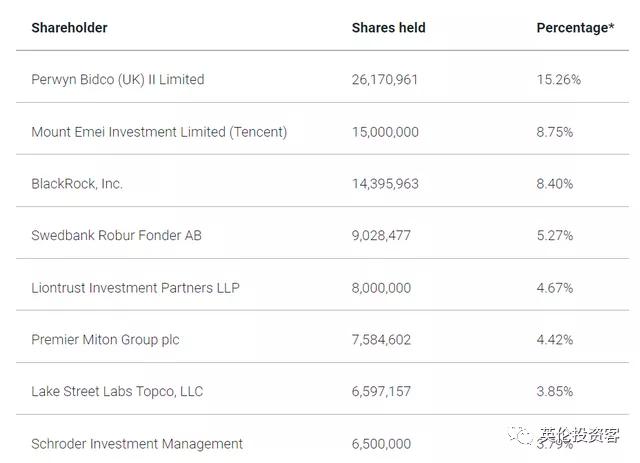The width and height of the screenshot is (640, 463).
Task: Click the Percentage* column header
Action: (575, 28)
